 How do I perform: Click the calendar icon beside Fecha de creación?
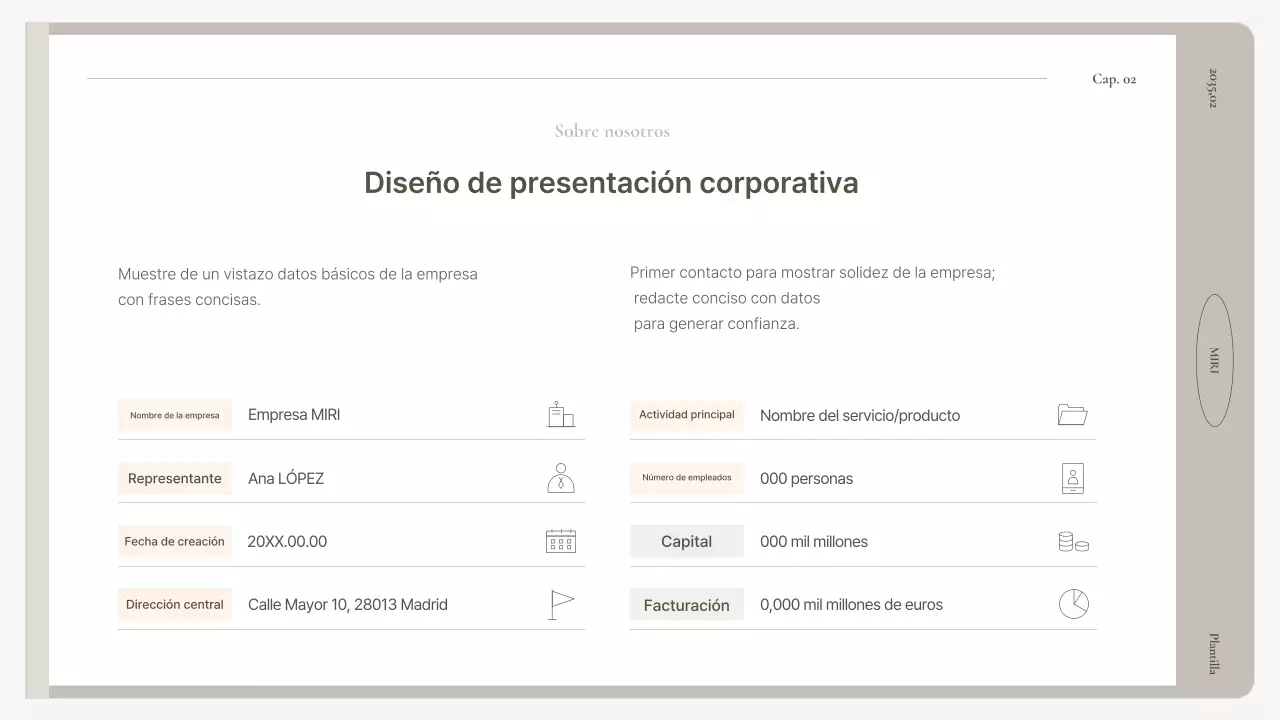tap(560, 540)
